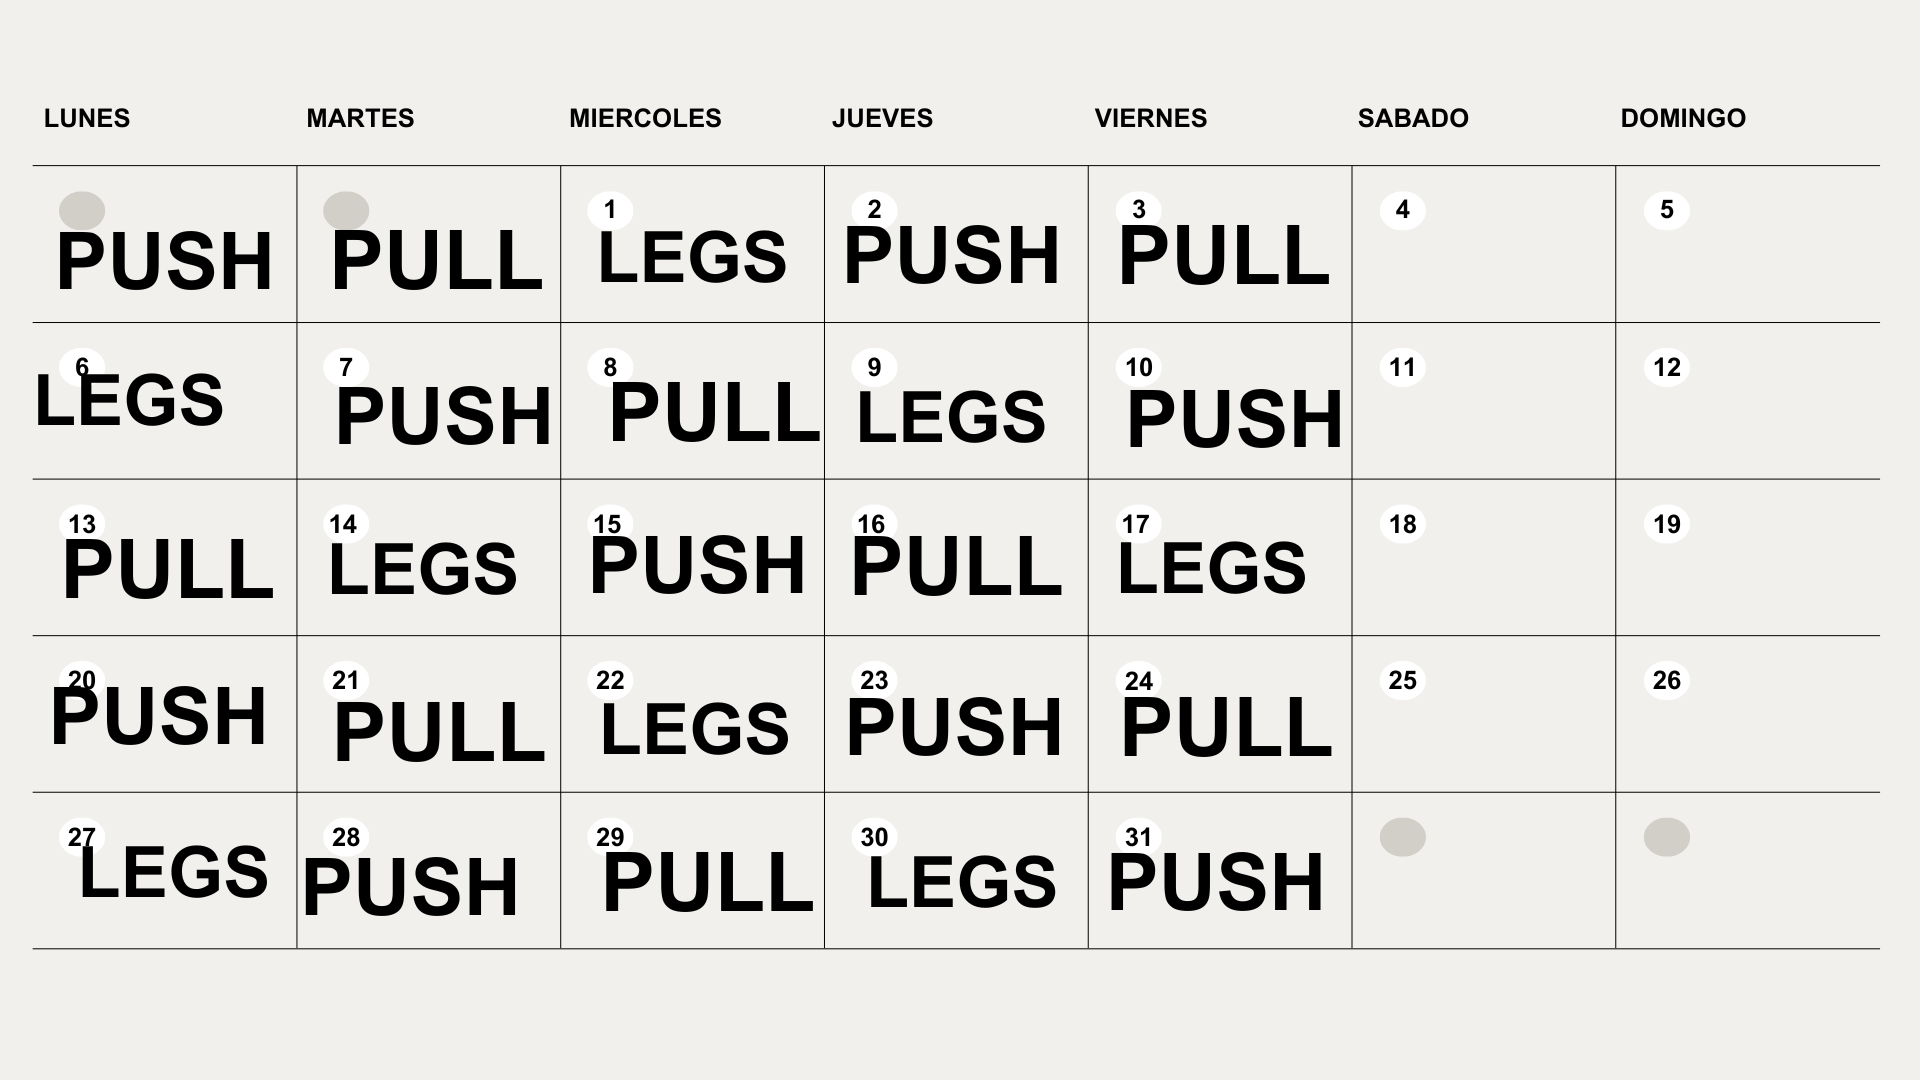The width and height of the screenshot is (1920, 1080).
Task: Select the day 25 date circle
Action: point(1403,680)
